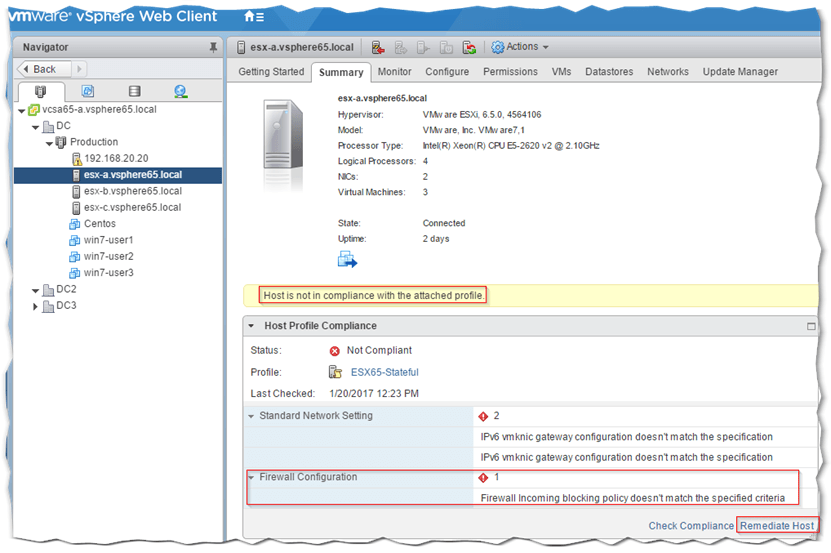Open the Getting Started tab

(x=271, y=72)
